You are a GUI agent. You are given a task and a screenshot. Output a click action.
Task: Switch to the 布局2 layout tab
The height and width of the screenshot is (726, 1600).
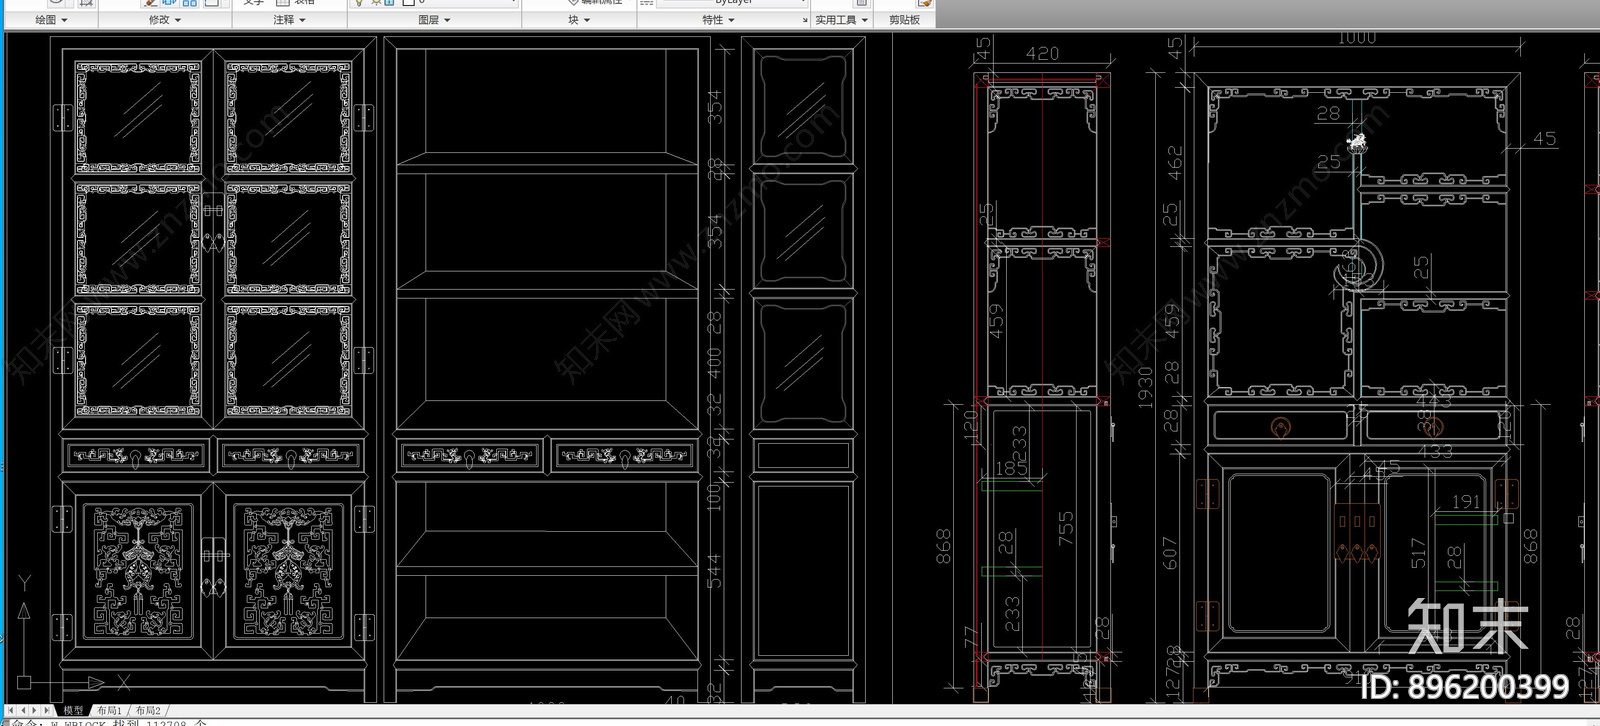pos(148,711)
